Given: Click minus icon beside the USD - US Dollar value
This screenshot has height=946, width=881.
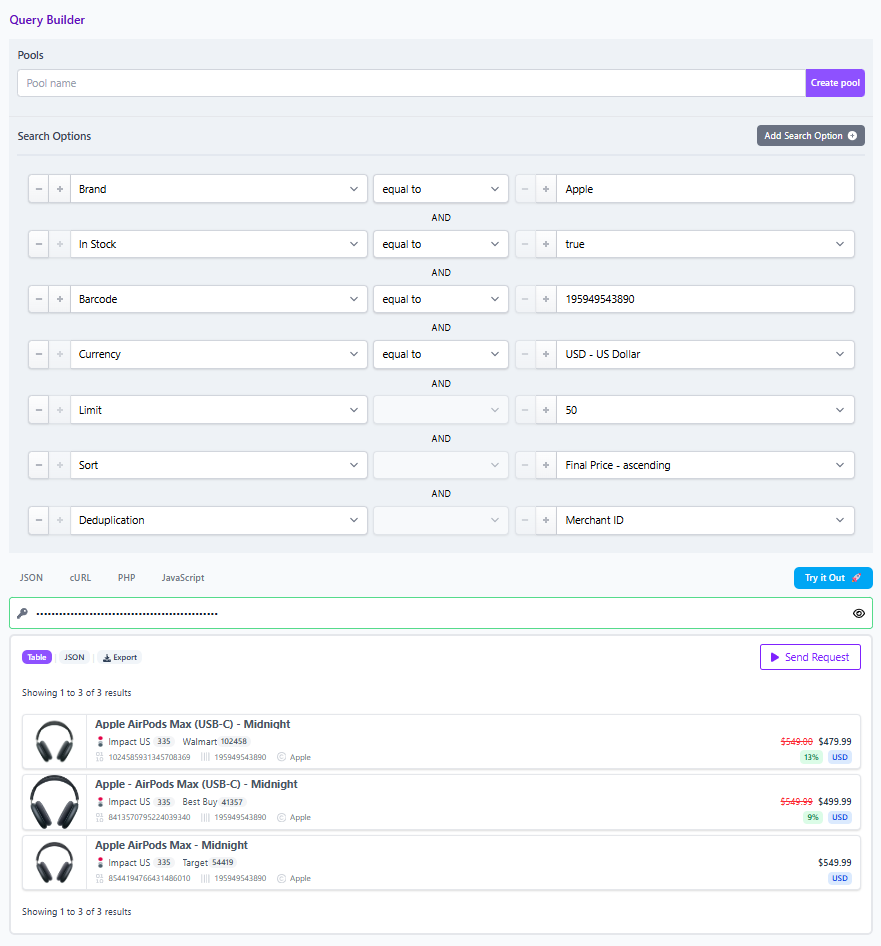Looking at the screenshot, I should (x=525, y=354).
